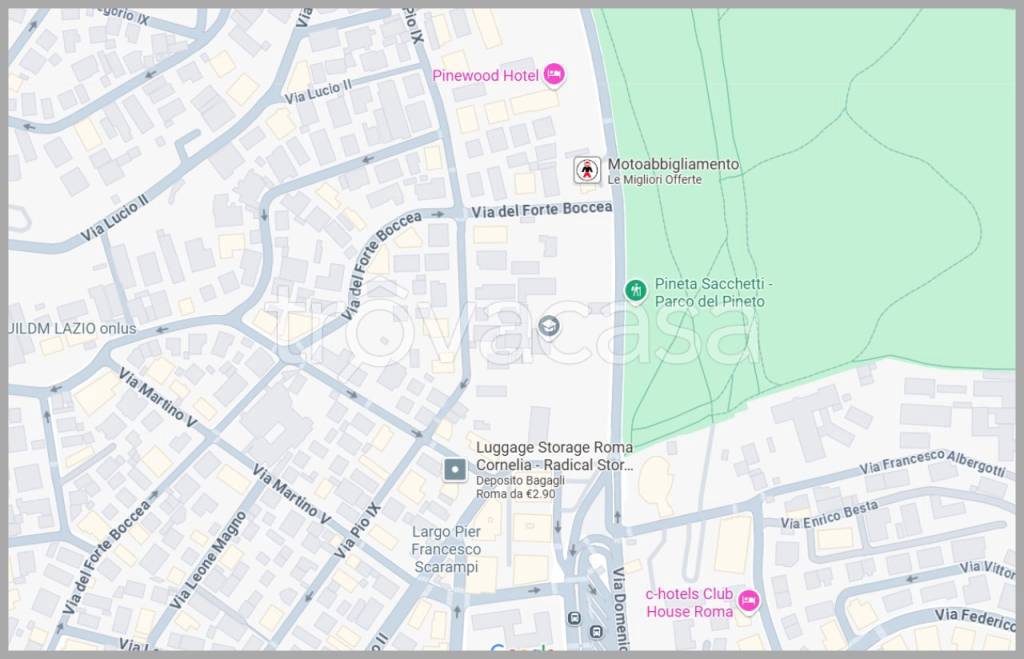Click the Le Migliori Offerte subtitle
Viewport: 1024px width, 659px height.
click(655, 180)
